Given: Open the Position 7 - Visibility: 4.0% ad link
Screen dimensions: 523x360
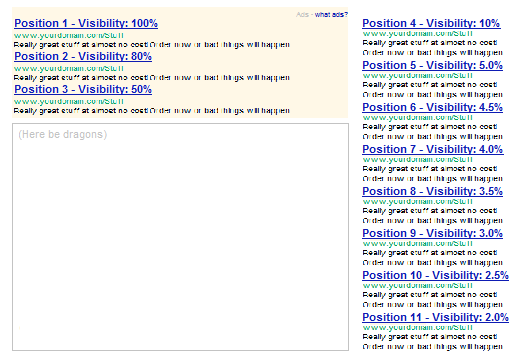Looking at the screenshot, I should click(x=433, y=149).
